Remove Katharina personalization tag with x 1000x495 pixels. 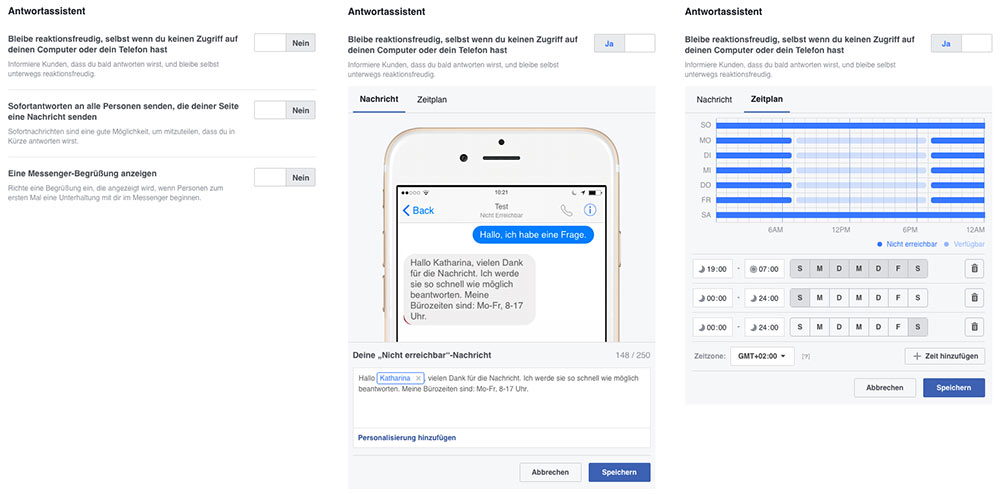pyautogui.click(x=418, y=378)
